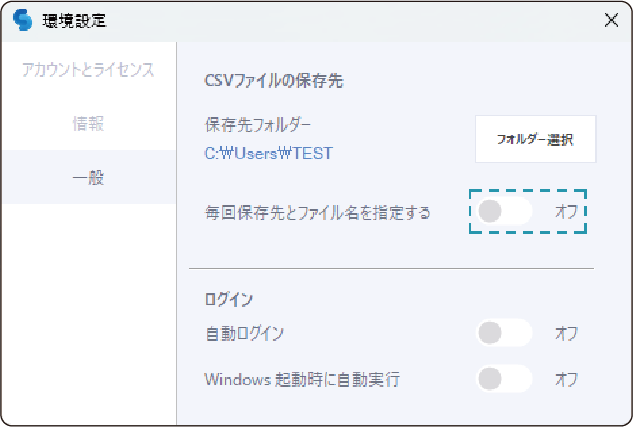Click オフ status beside 毎回保存先 switch
633x427 pixels.
pos(566,212)
